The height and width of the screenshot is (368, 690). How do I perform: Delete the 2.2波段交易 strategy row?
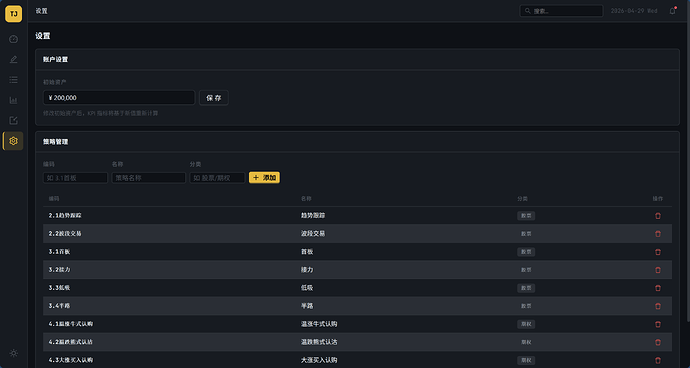point(658,234)
